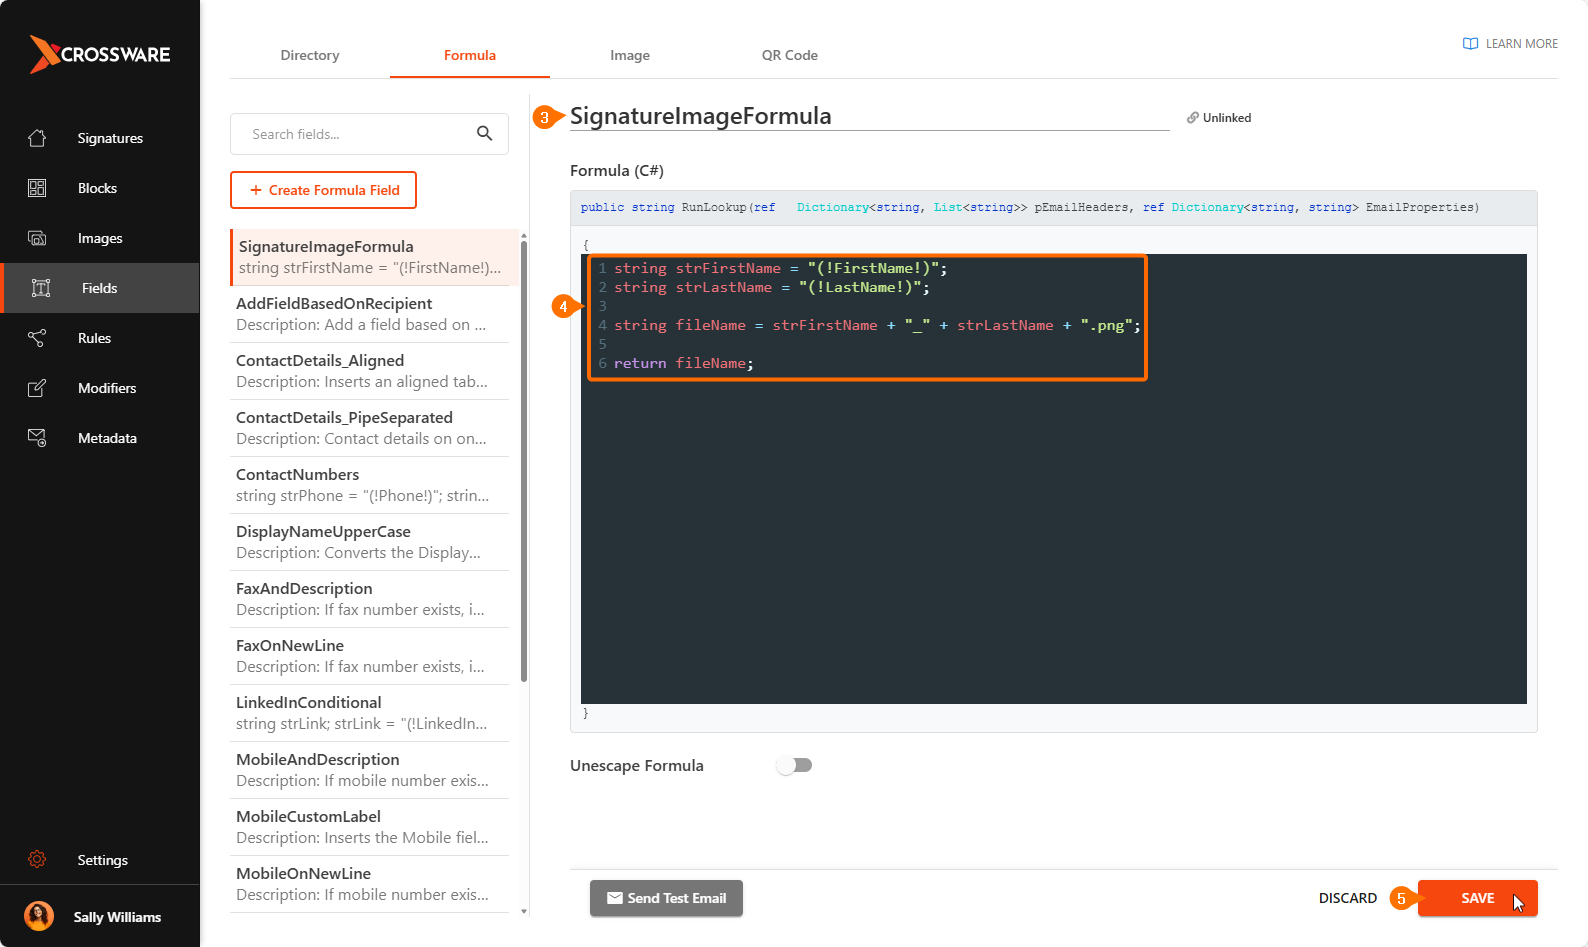Image resolution: width=1588 pixels, height=947 pixels.
Task: Click Send Test Email button
Action: point(666,898)
